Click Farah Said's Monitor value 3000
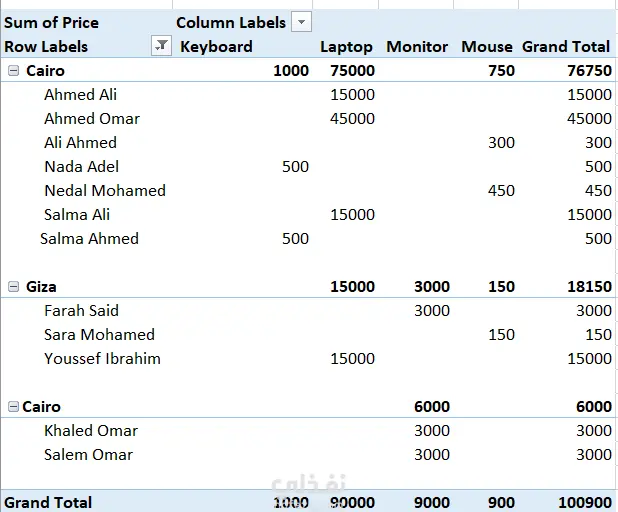The height and width of the screenshot is (512, 618). pyautogui.click(x=432, y=311)
